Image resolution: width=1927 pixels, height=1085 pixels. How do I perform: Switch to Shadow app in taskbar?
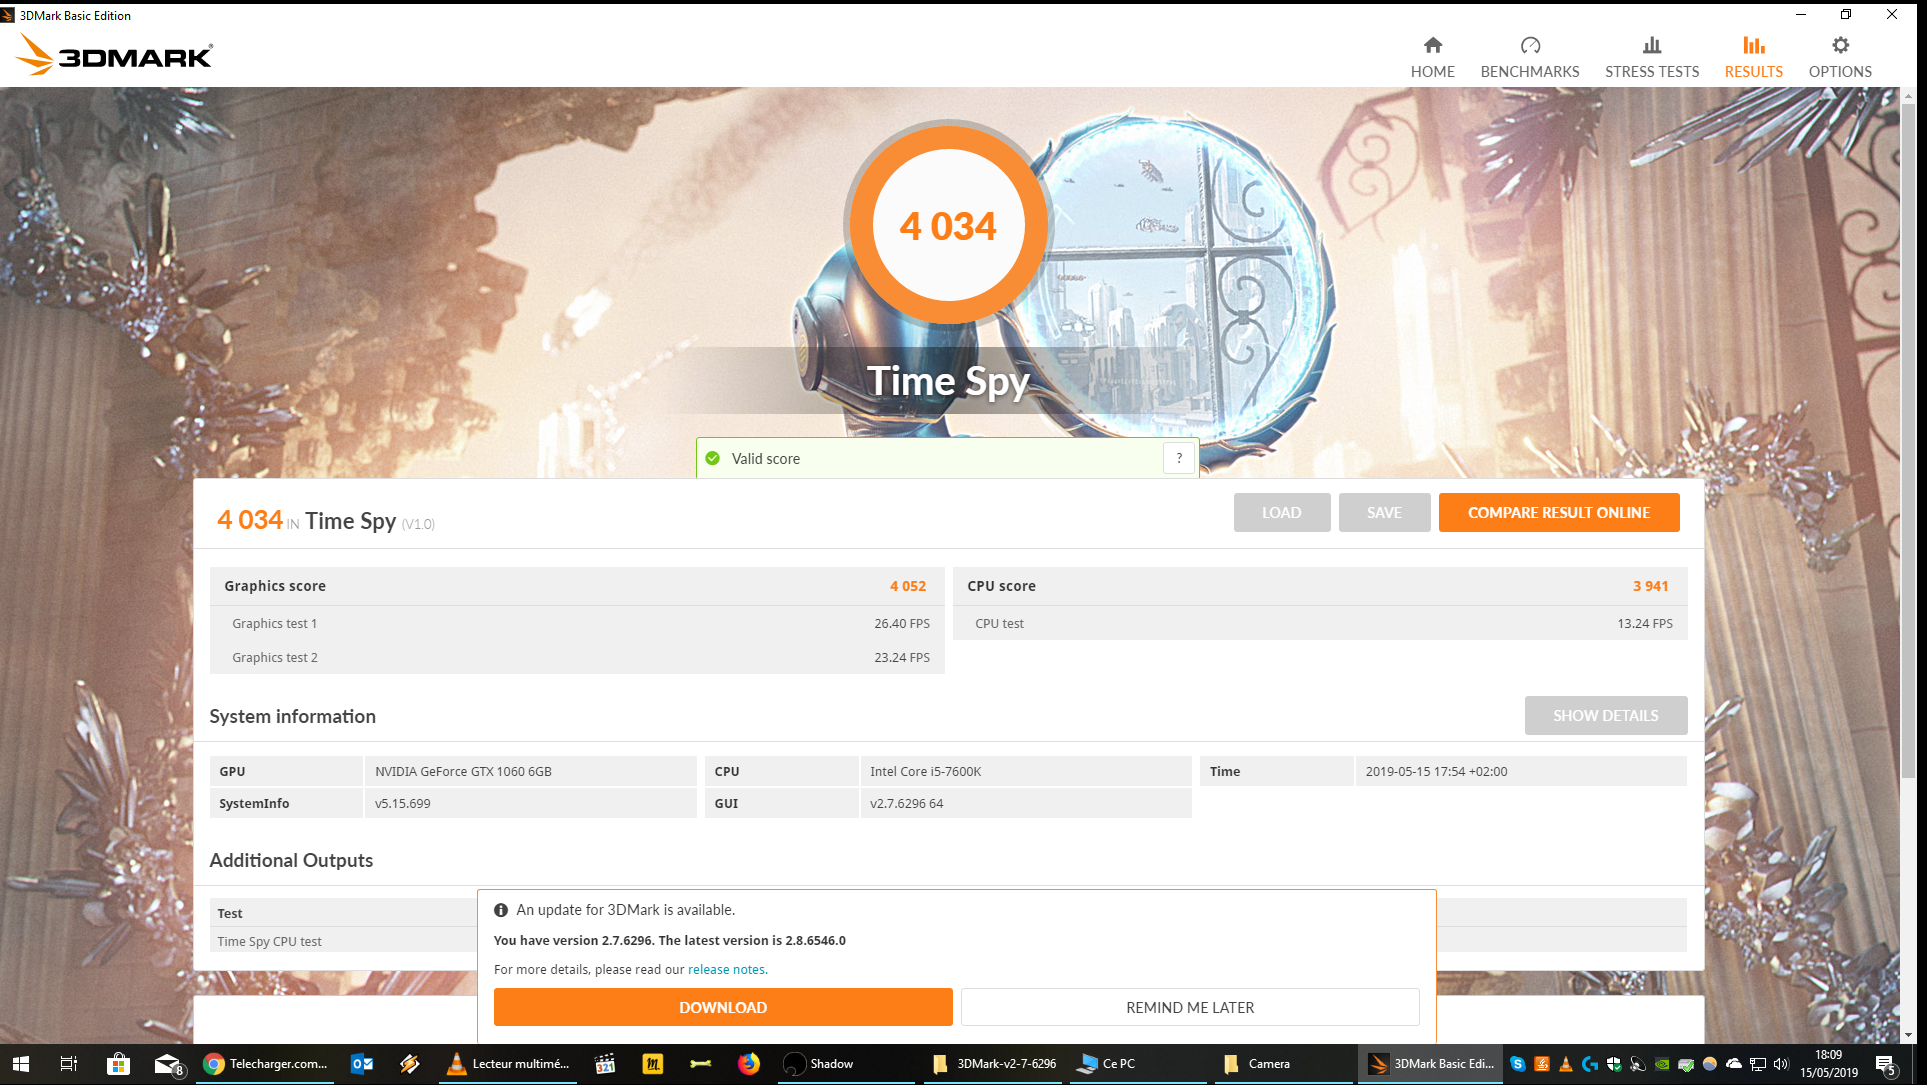pyautogui.click(x=820, y=1063)
